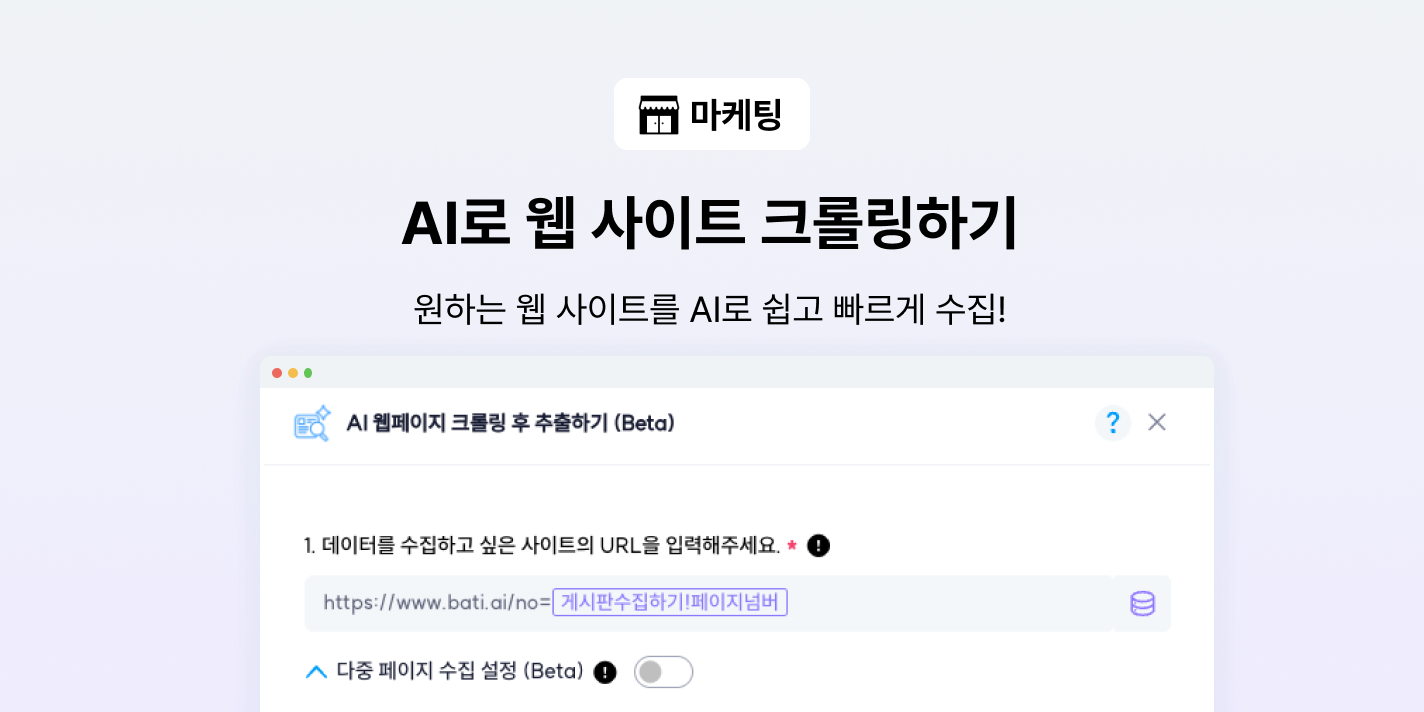1424x712 pixels.
Task: Click the URL을 입력해주세요 prompt label
Action: (541, 546)
